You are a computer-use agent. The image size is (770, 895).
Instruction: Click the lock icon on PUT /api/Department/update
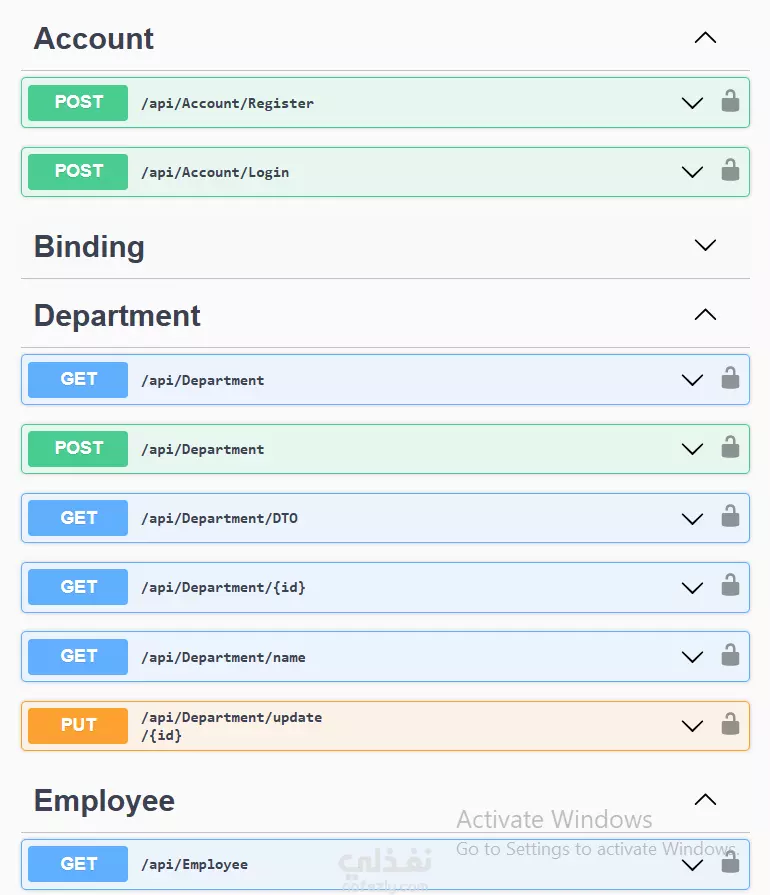pyautogui.click(x=730, y=724)
